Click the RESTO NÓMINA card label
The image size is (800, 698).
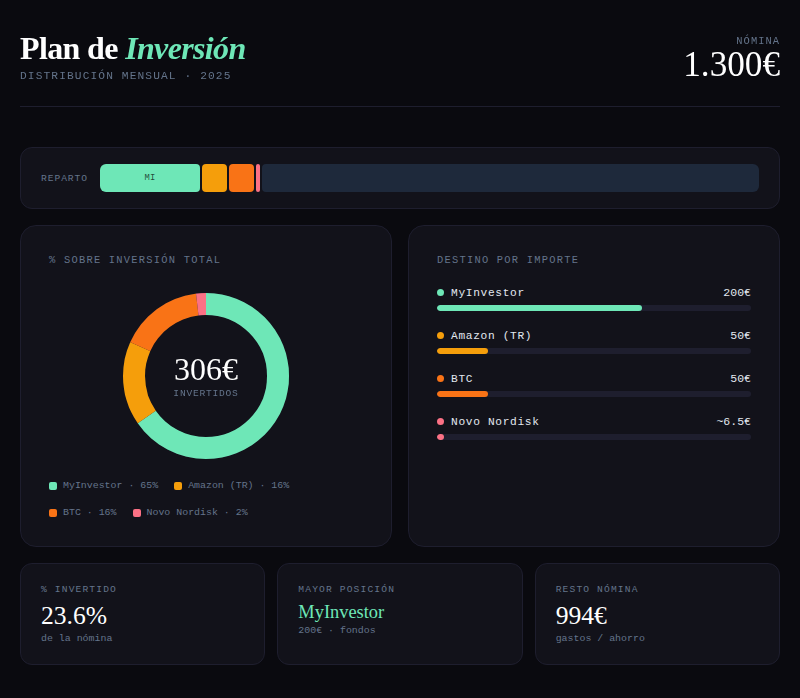[x=597, y=589]
